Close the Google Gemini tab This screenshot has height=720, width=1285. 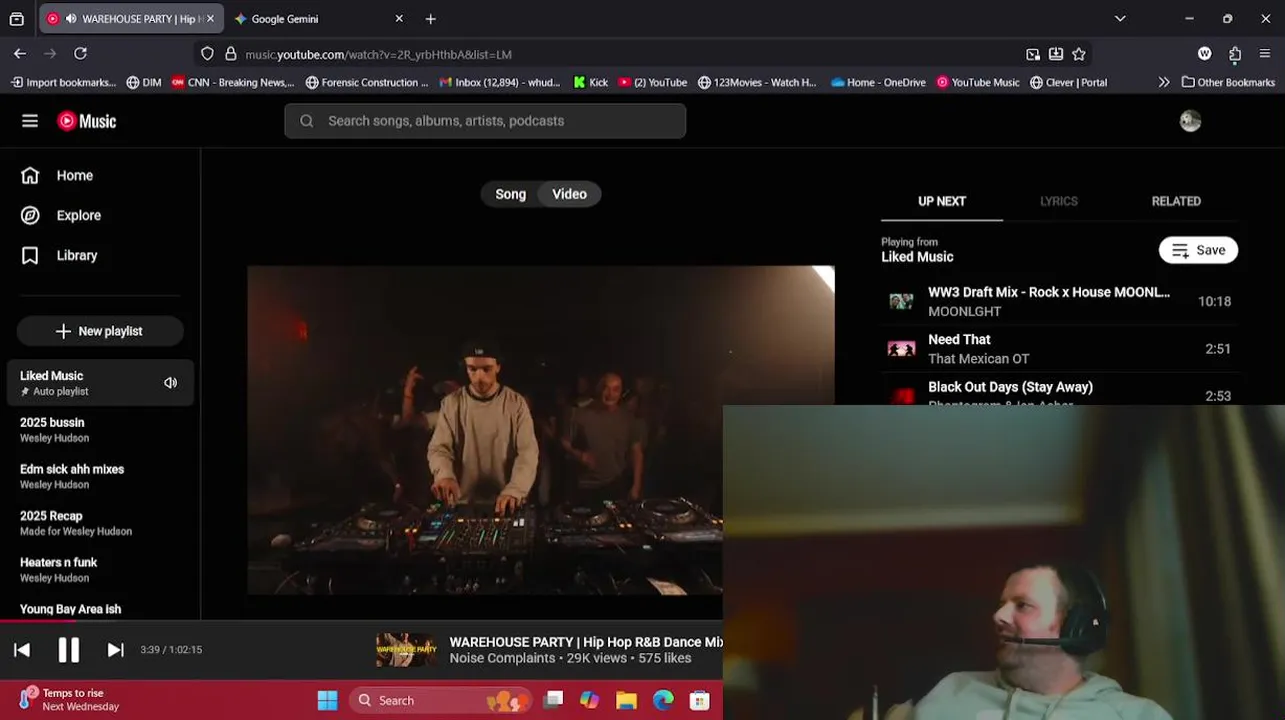tap(399, 19)
